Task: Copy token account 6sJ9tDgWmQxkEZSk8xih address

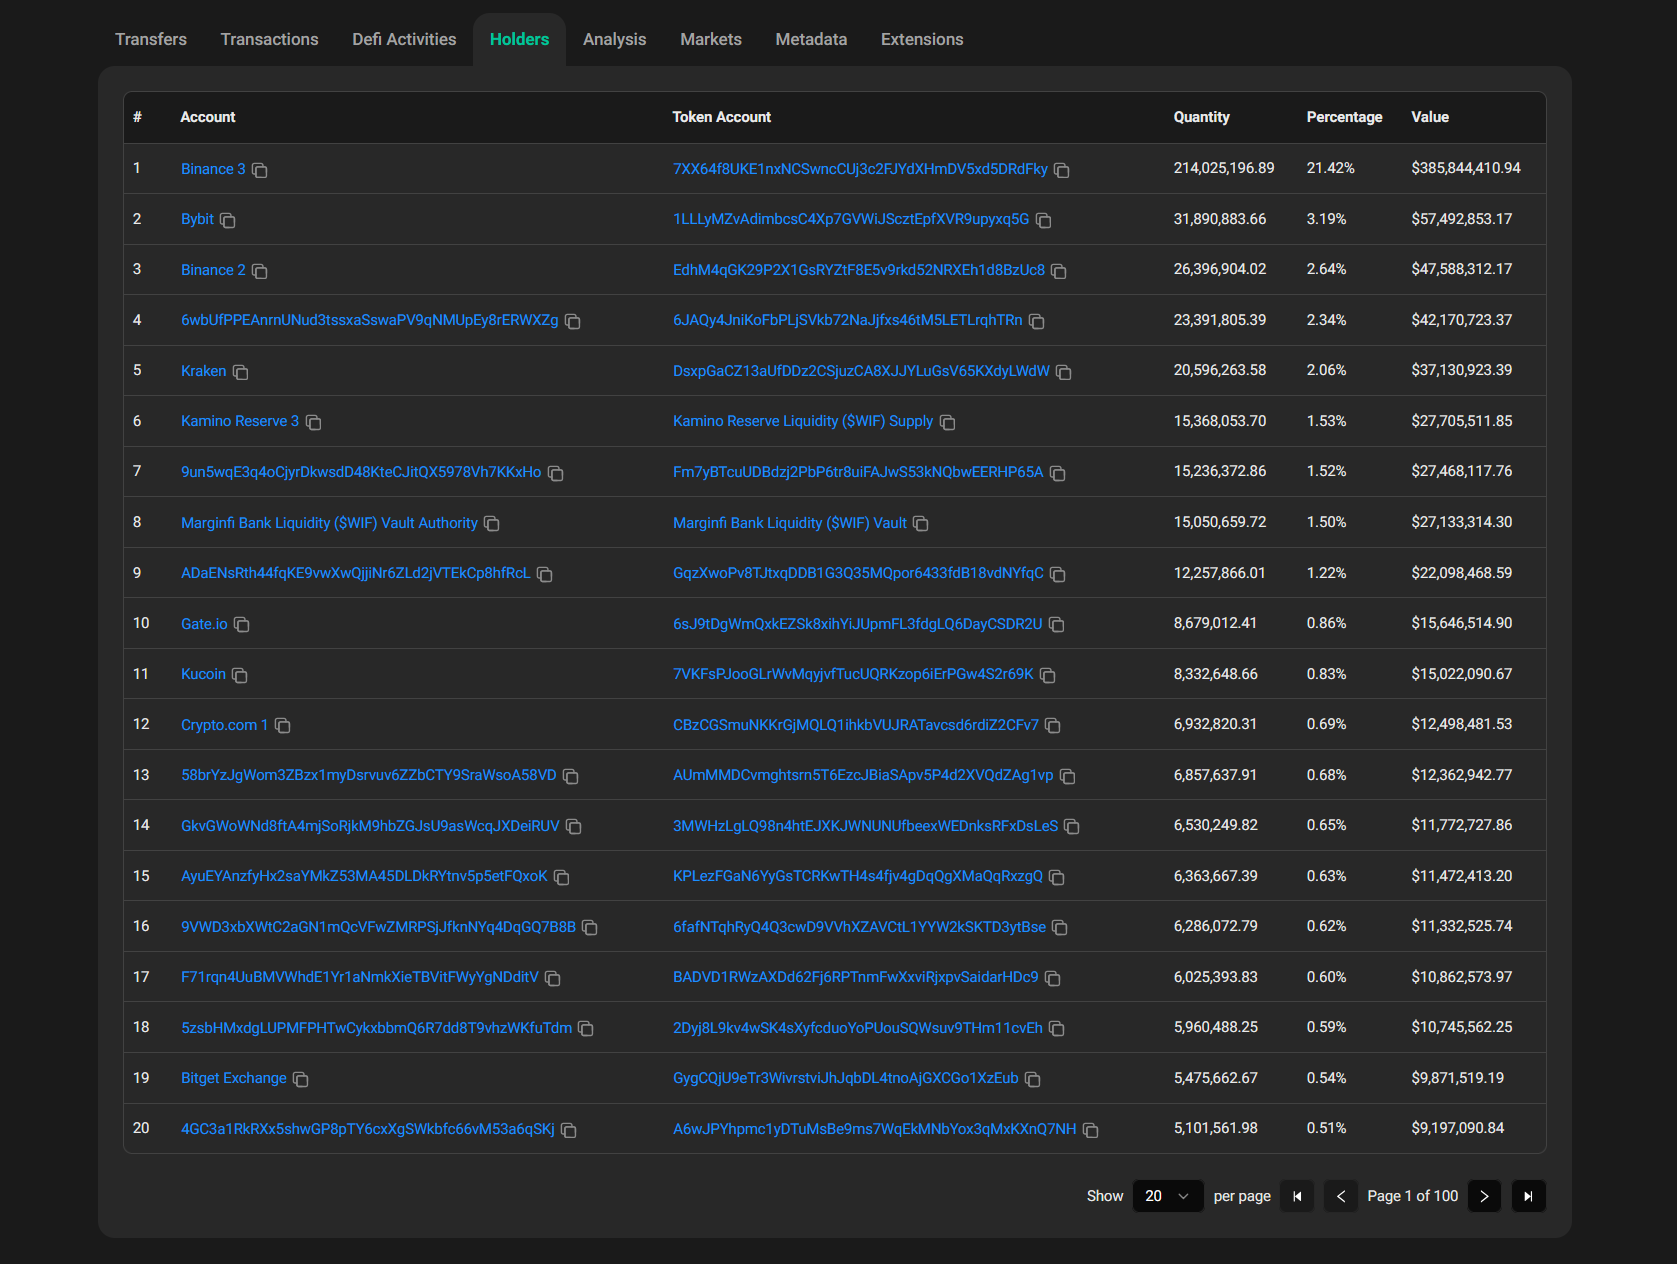Action: coord(1057,625)
